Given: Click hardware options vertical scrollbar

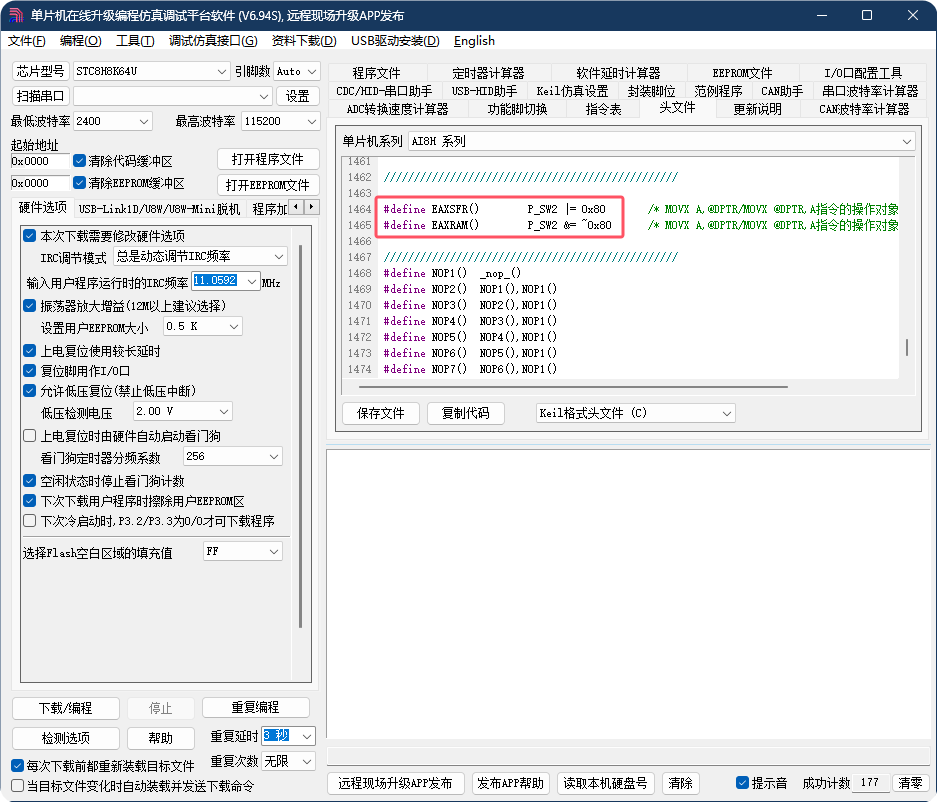Looking at the screenshot, I should [300, 436].
